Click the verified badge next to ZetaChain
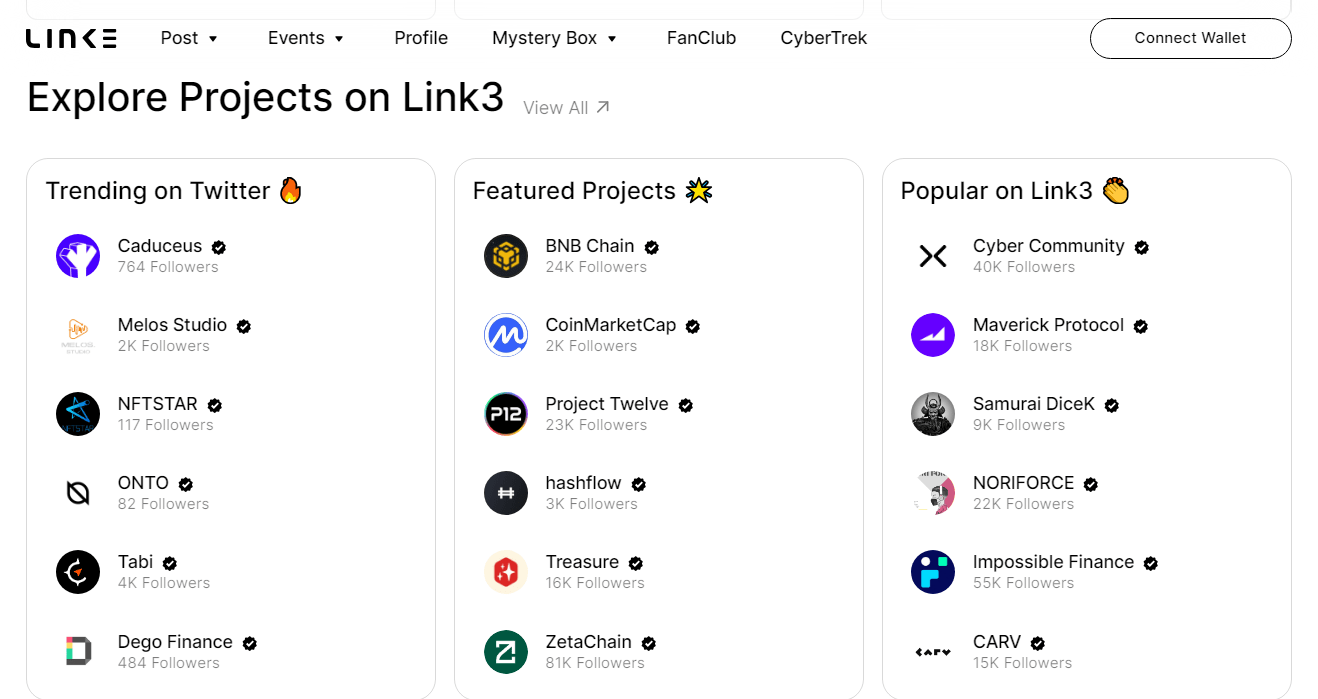The height and width of the screenshot is (699, 1318). pos(648,643)
